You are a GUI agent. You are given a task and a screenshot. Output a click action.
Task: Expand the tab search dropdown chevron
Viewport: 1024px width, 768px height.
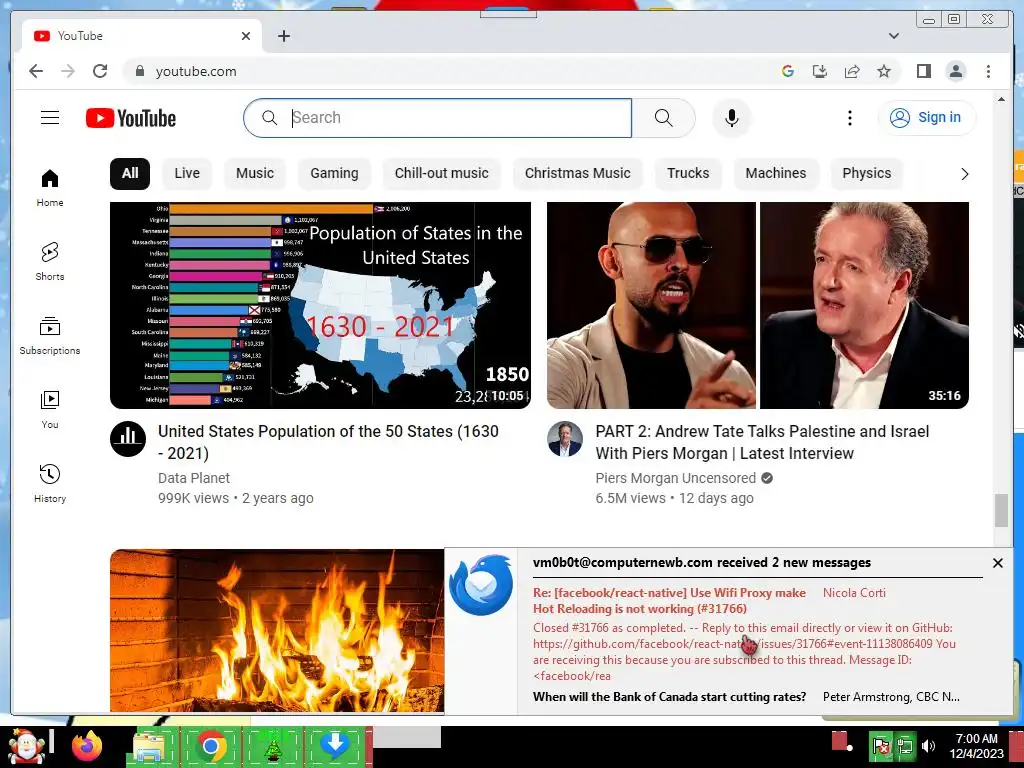point(893,36)
